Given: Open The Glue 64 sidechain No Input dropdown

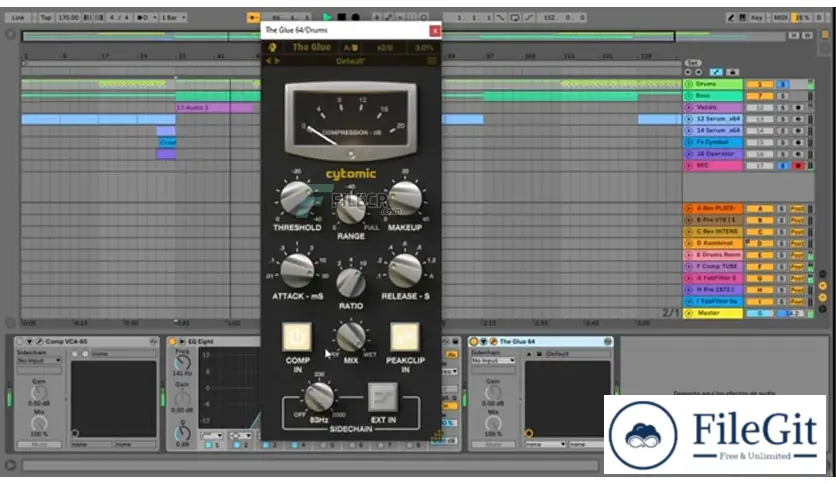Looking at the screenshot, I should tap(493, 361).
